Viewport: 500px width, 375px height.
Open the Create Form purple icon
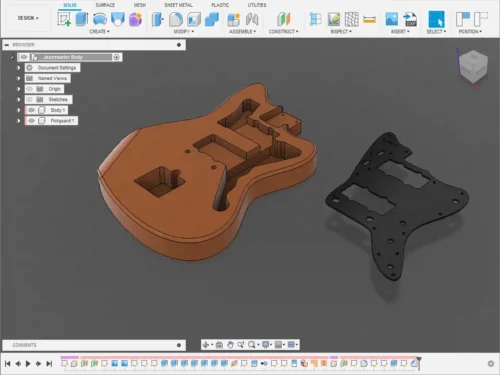[136, 19]
